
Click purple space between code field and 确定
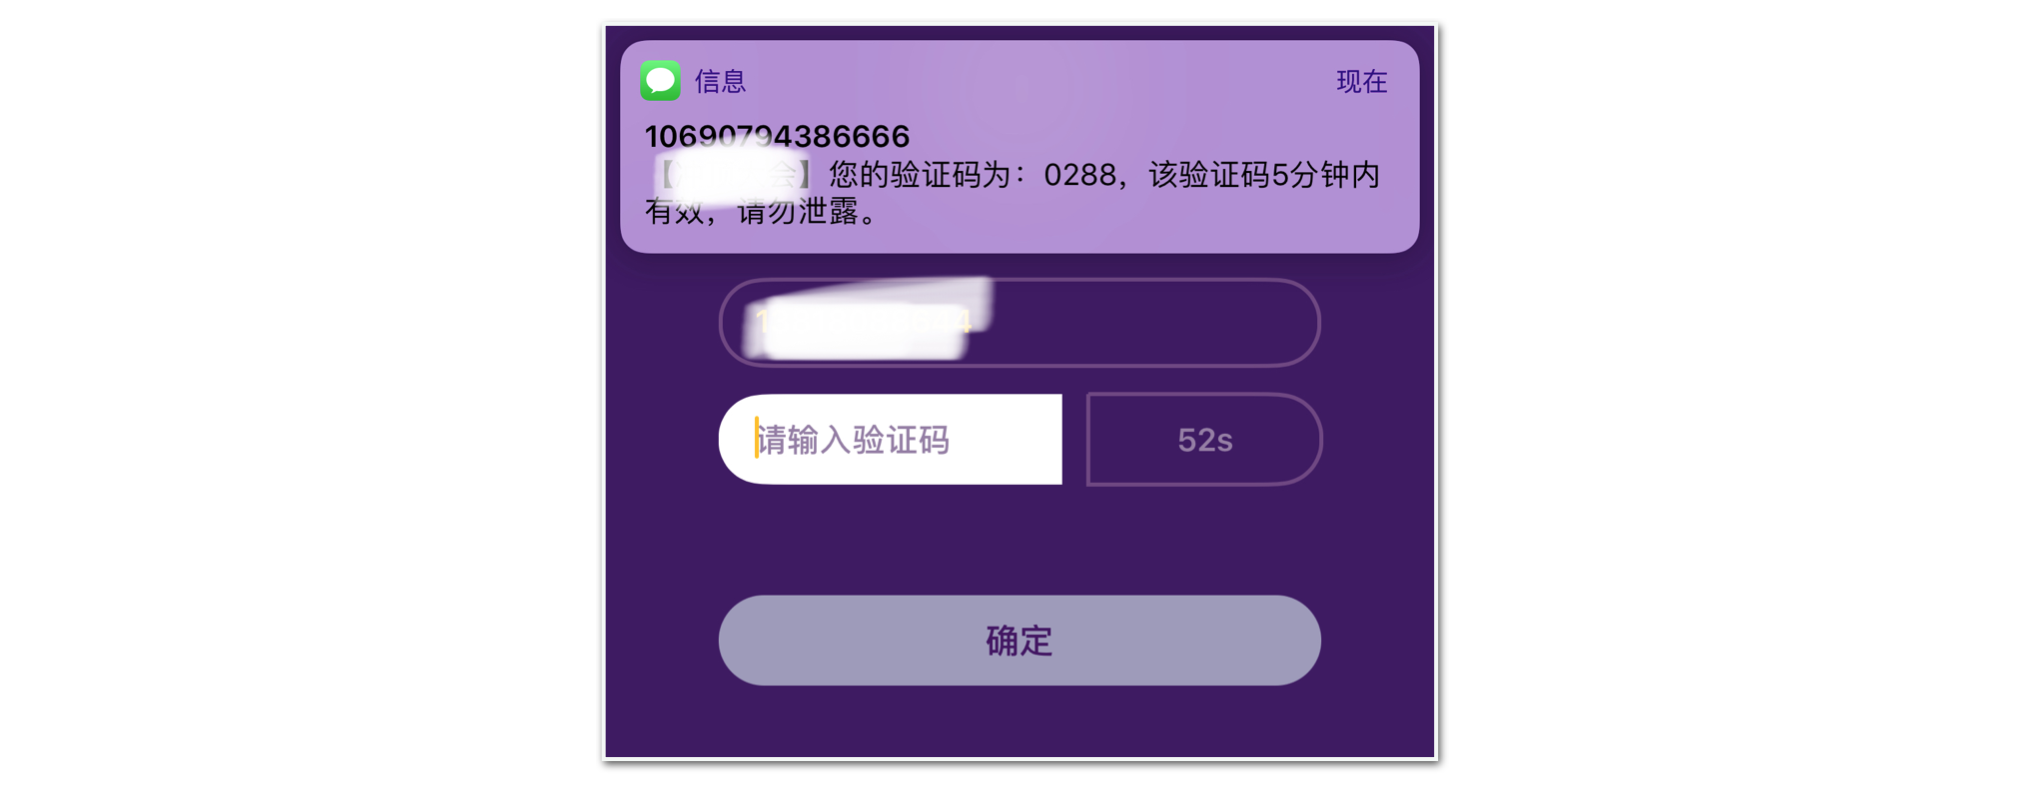[1019, 540]
